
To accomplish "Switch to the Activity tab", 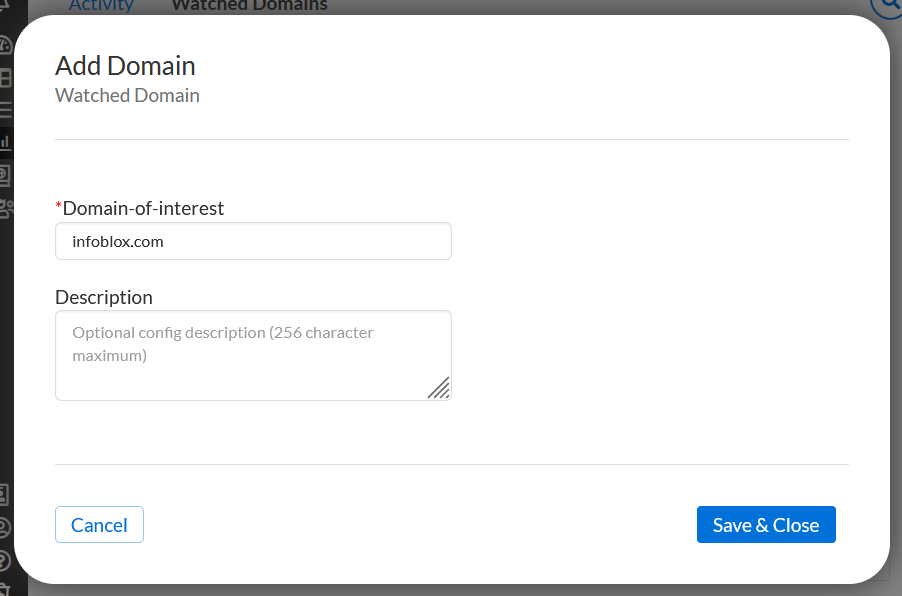I will click(101, 6).
